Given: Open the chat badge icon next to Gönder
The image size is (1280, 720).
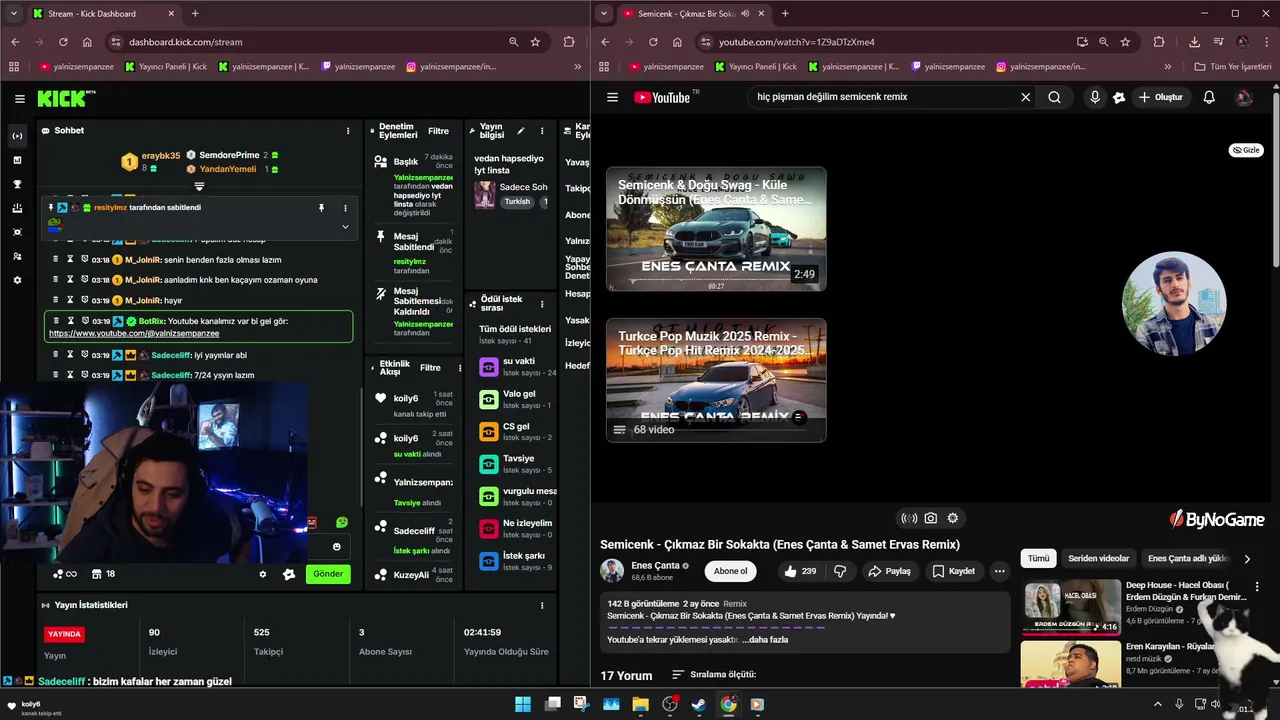Looking at the screenshot, I should coord(289,574).
